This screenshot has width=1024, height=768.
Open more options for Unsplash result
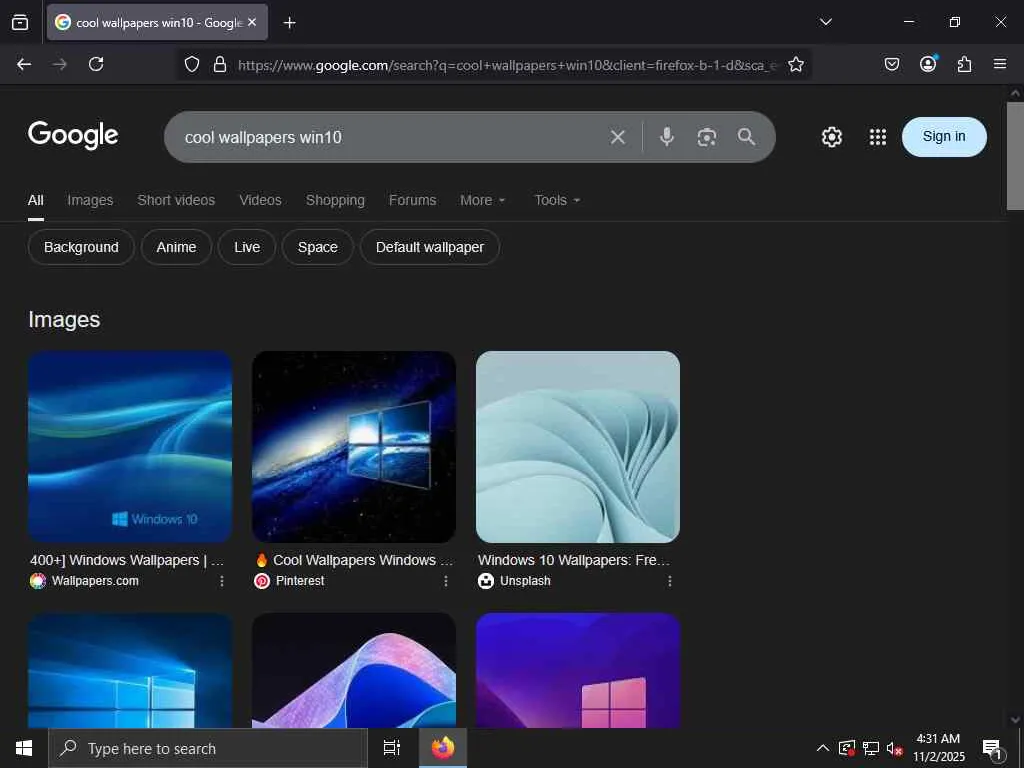coord(669,581)
